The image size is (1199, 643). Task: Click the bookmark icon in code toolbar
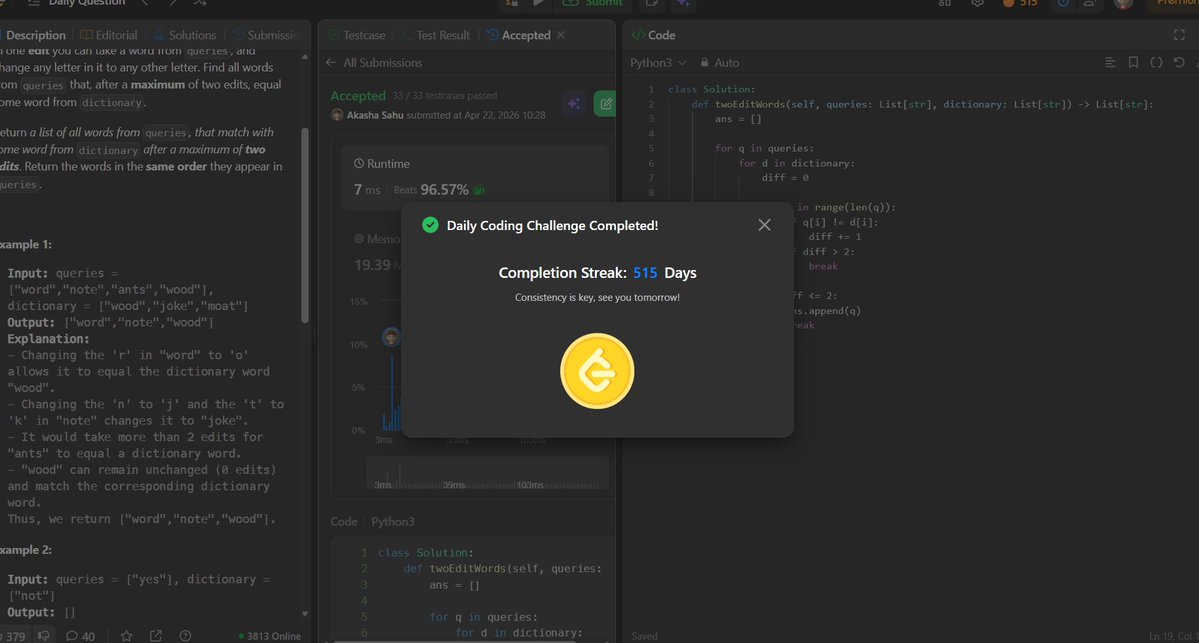[x=1133, y=63]
